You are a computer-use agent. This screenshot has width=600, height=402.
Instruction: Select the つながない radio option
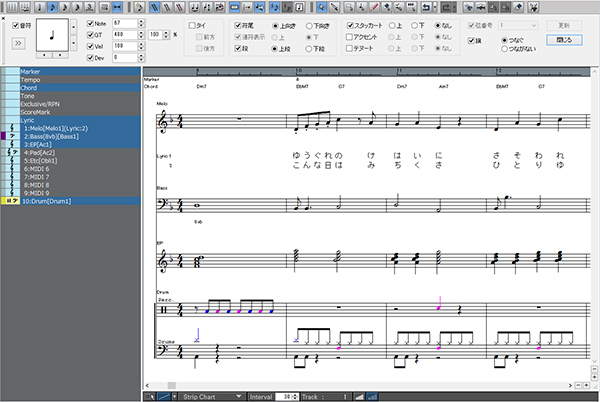pos(504,49)
